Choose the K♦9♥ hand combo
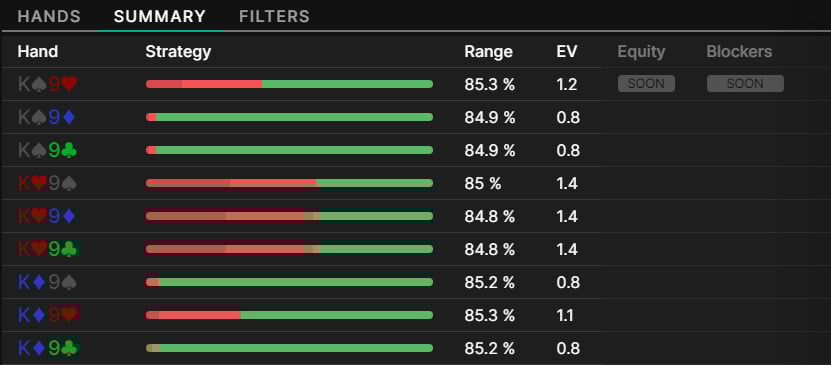831x365 pixels. [48, 315]
